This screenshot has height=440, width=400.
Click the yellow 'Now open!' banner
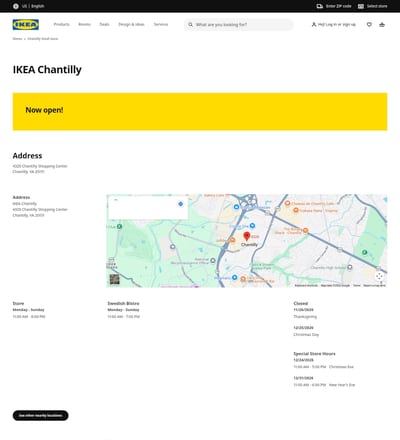point(200,112)
